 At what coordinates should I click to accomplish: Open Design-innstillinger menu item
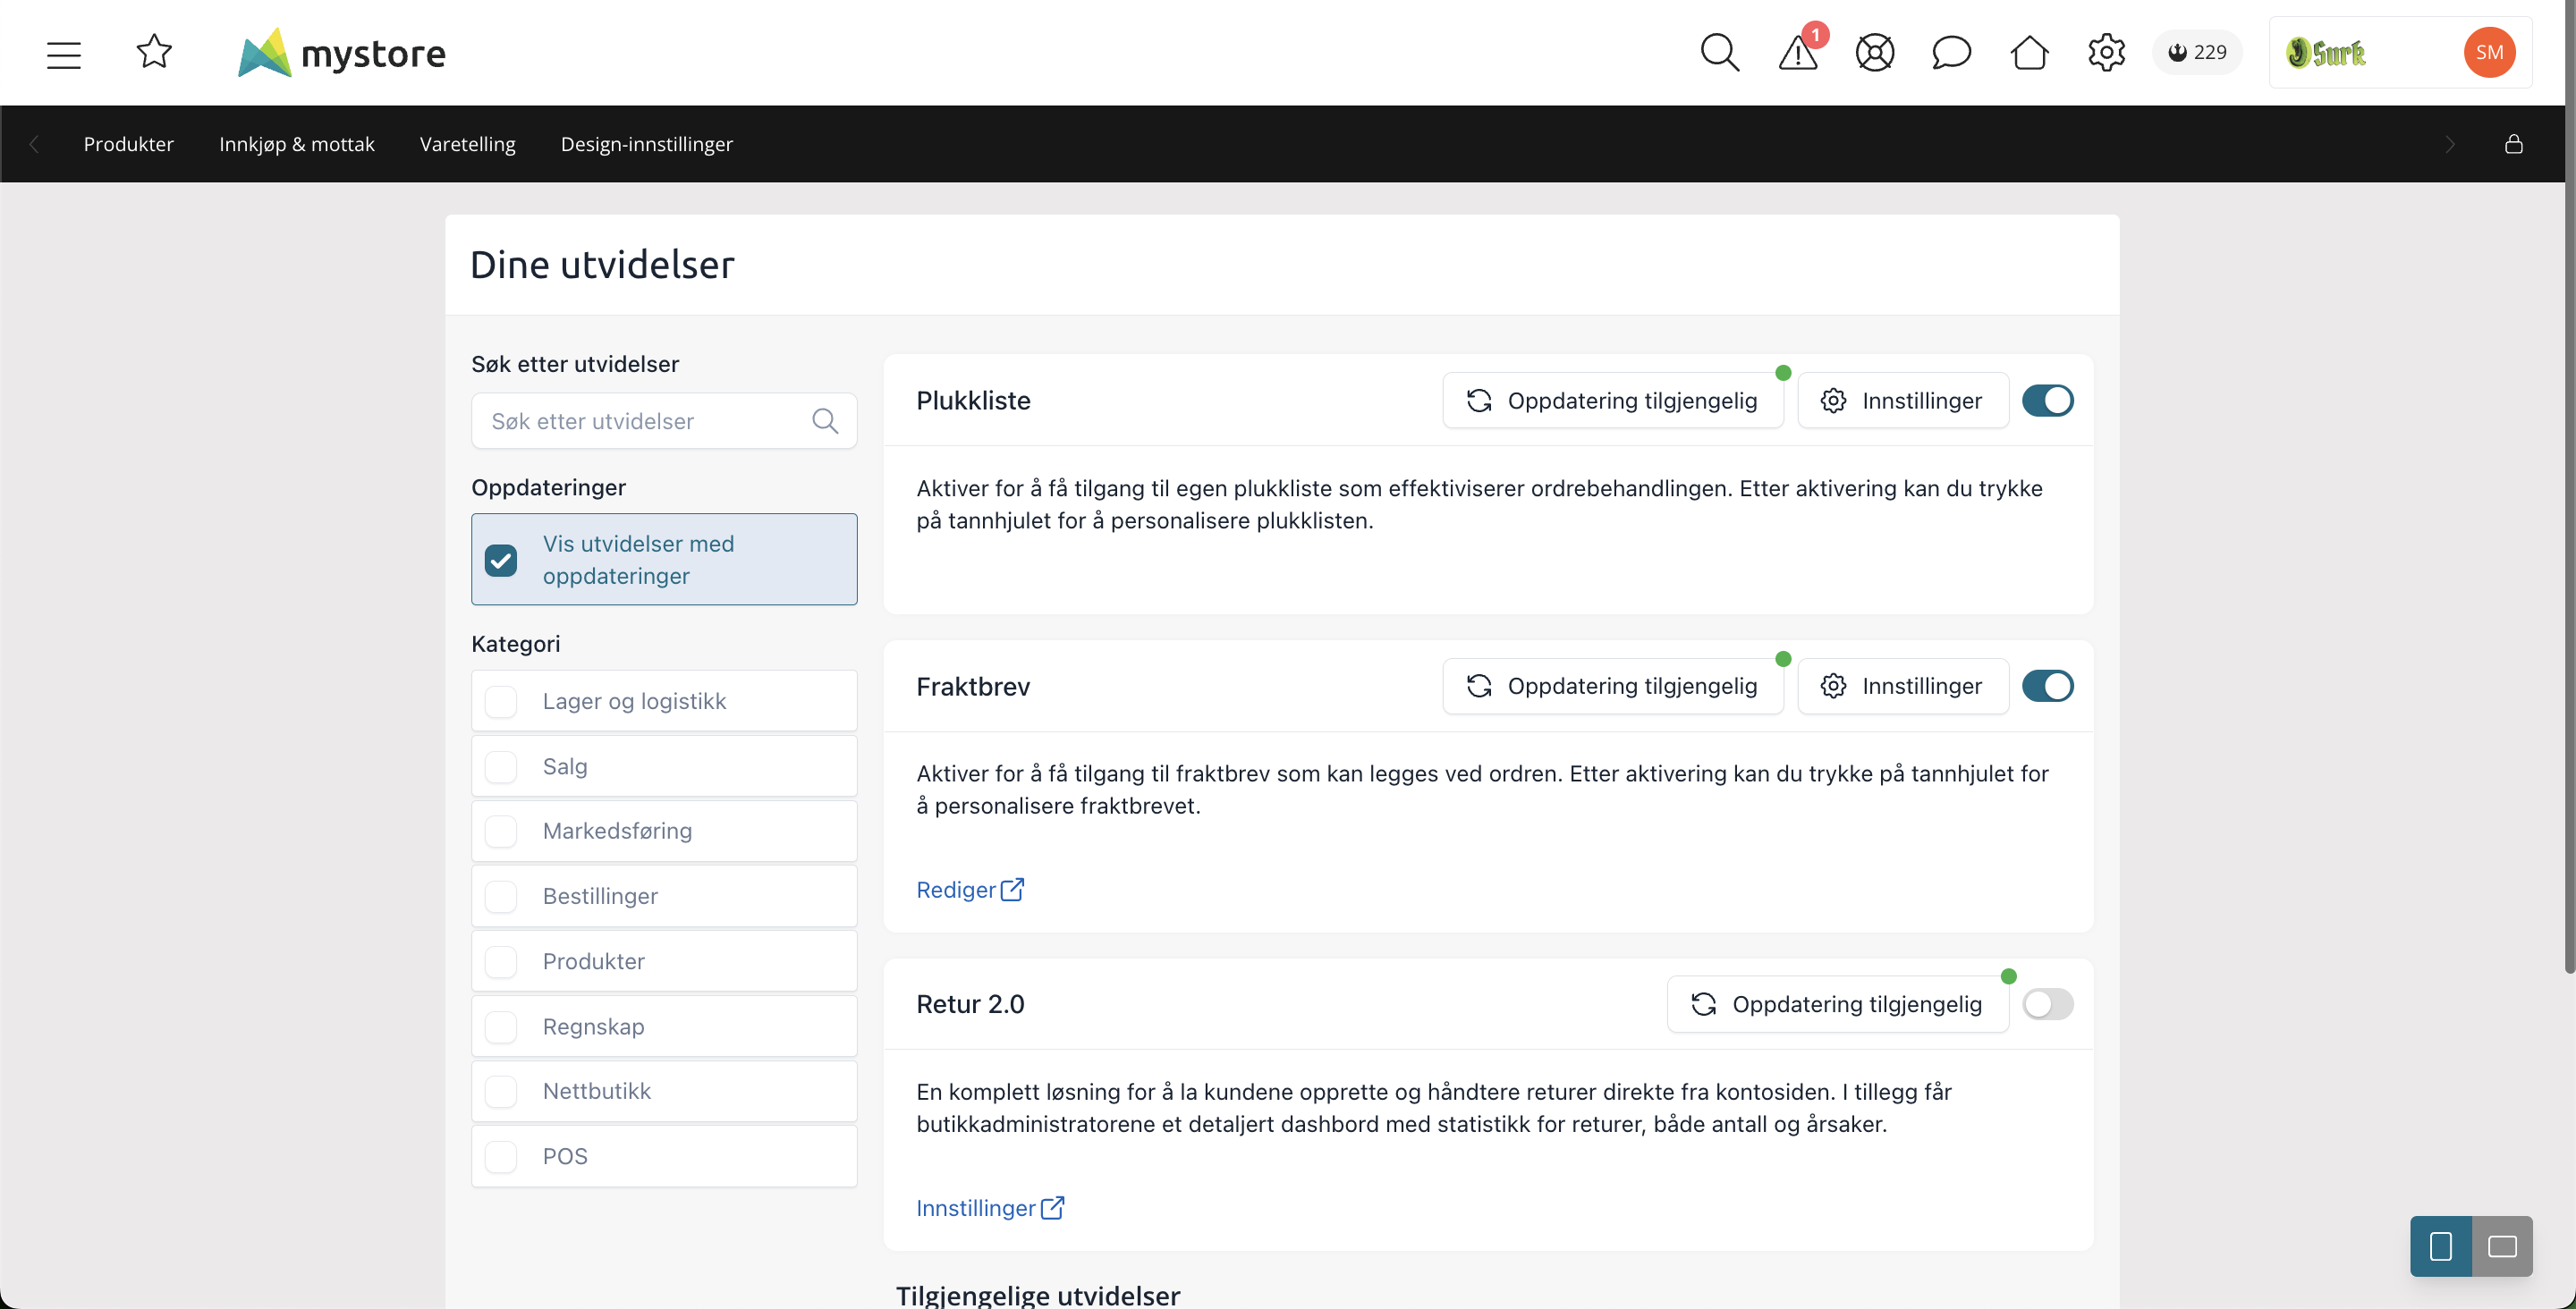tap(646, 144)
